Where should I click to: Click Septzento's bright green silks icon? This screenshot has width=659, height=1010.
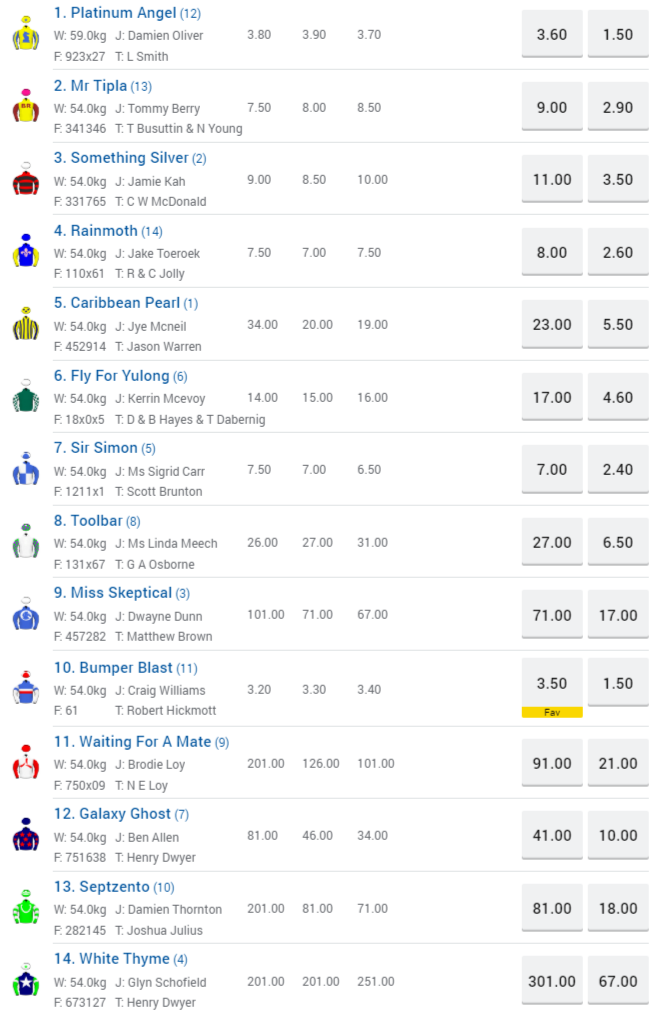[x=25, y=908]
